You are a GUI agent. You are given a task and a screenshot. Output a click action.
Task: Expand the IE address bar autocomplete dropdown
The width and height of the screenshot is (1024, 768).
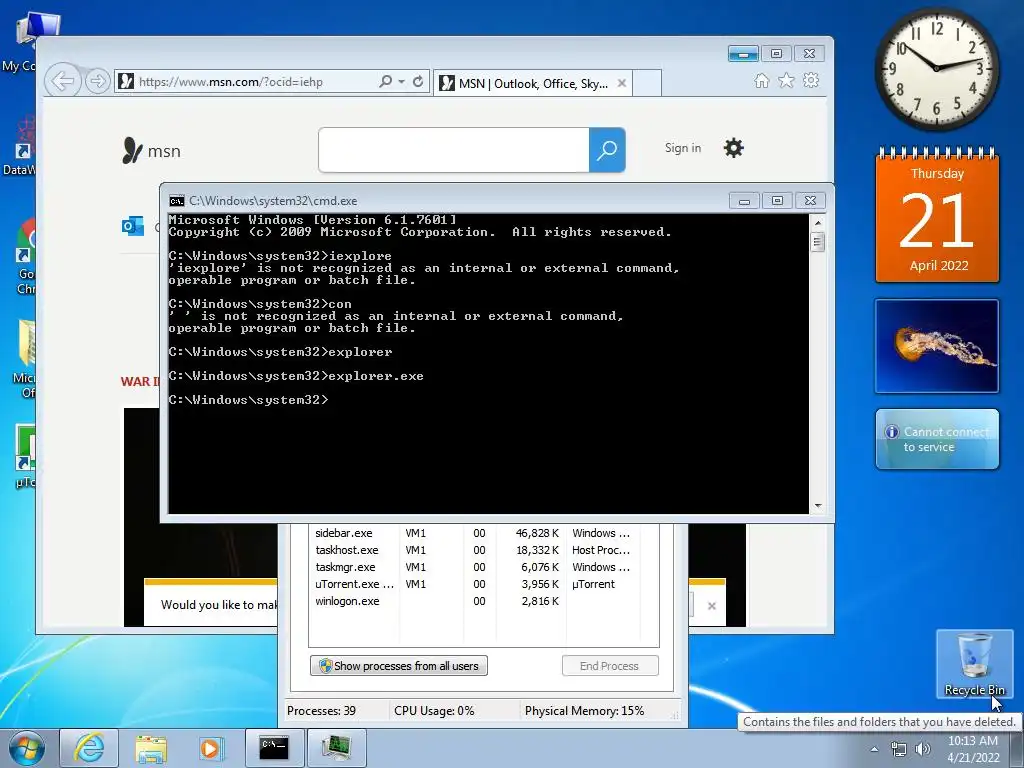tap(402, 82)
